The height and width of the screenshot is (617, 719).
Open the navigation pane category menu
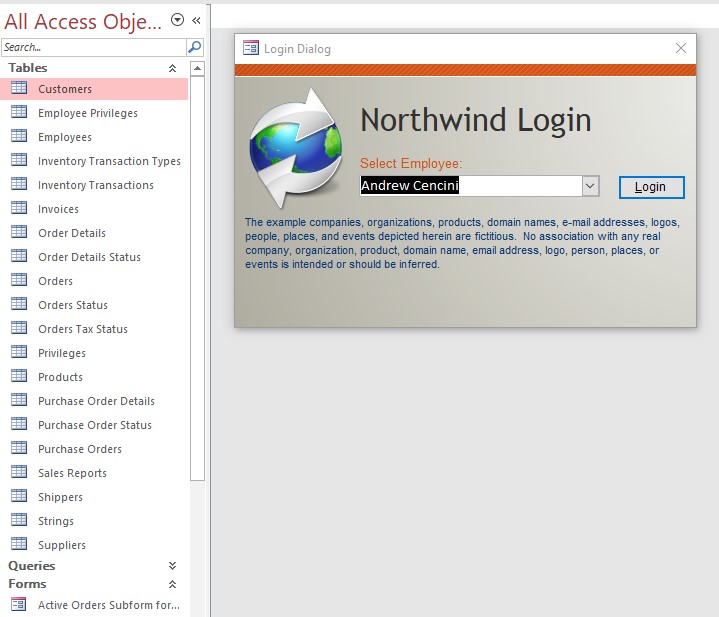pos(177,20)
